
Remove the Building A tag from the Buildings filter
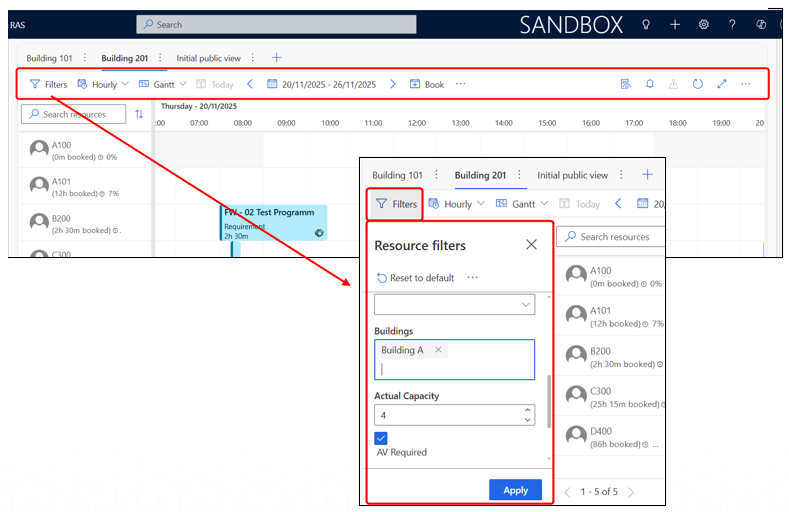pyautogui.click(x=438, y=350)
